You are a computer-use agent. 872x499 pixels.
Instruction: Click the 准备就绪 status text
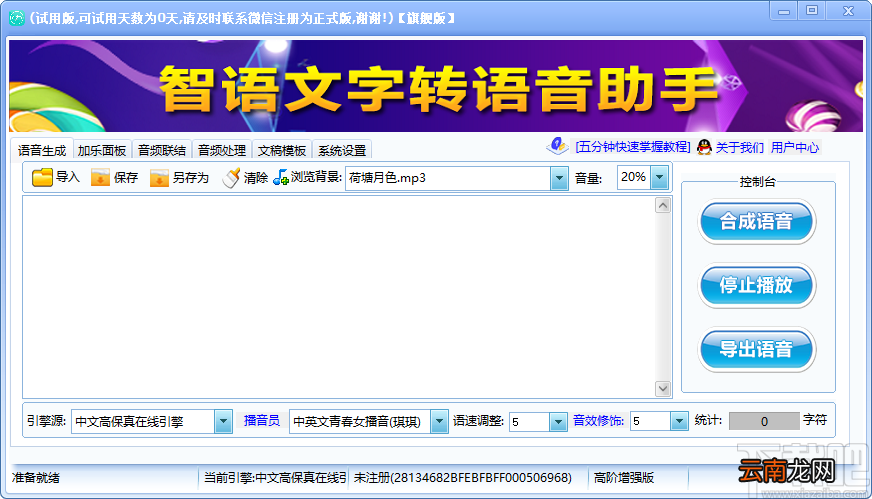36,478
